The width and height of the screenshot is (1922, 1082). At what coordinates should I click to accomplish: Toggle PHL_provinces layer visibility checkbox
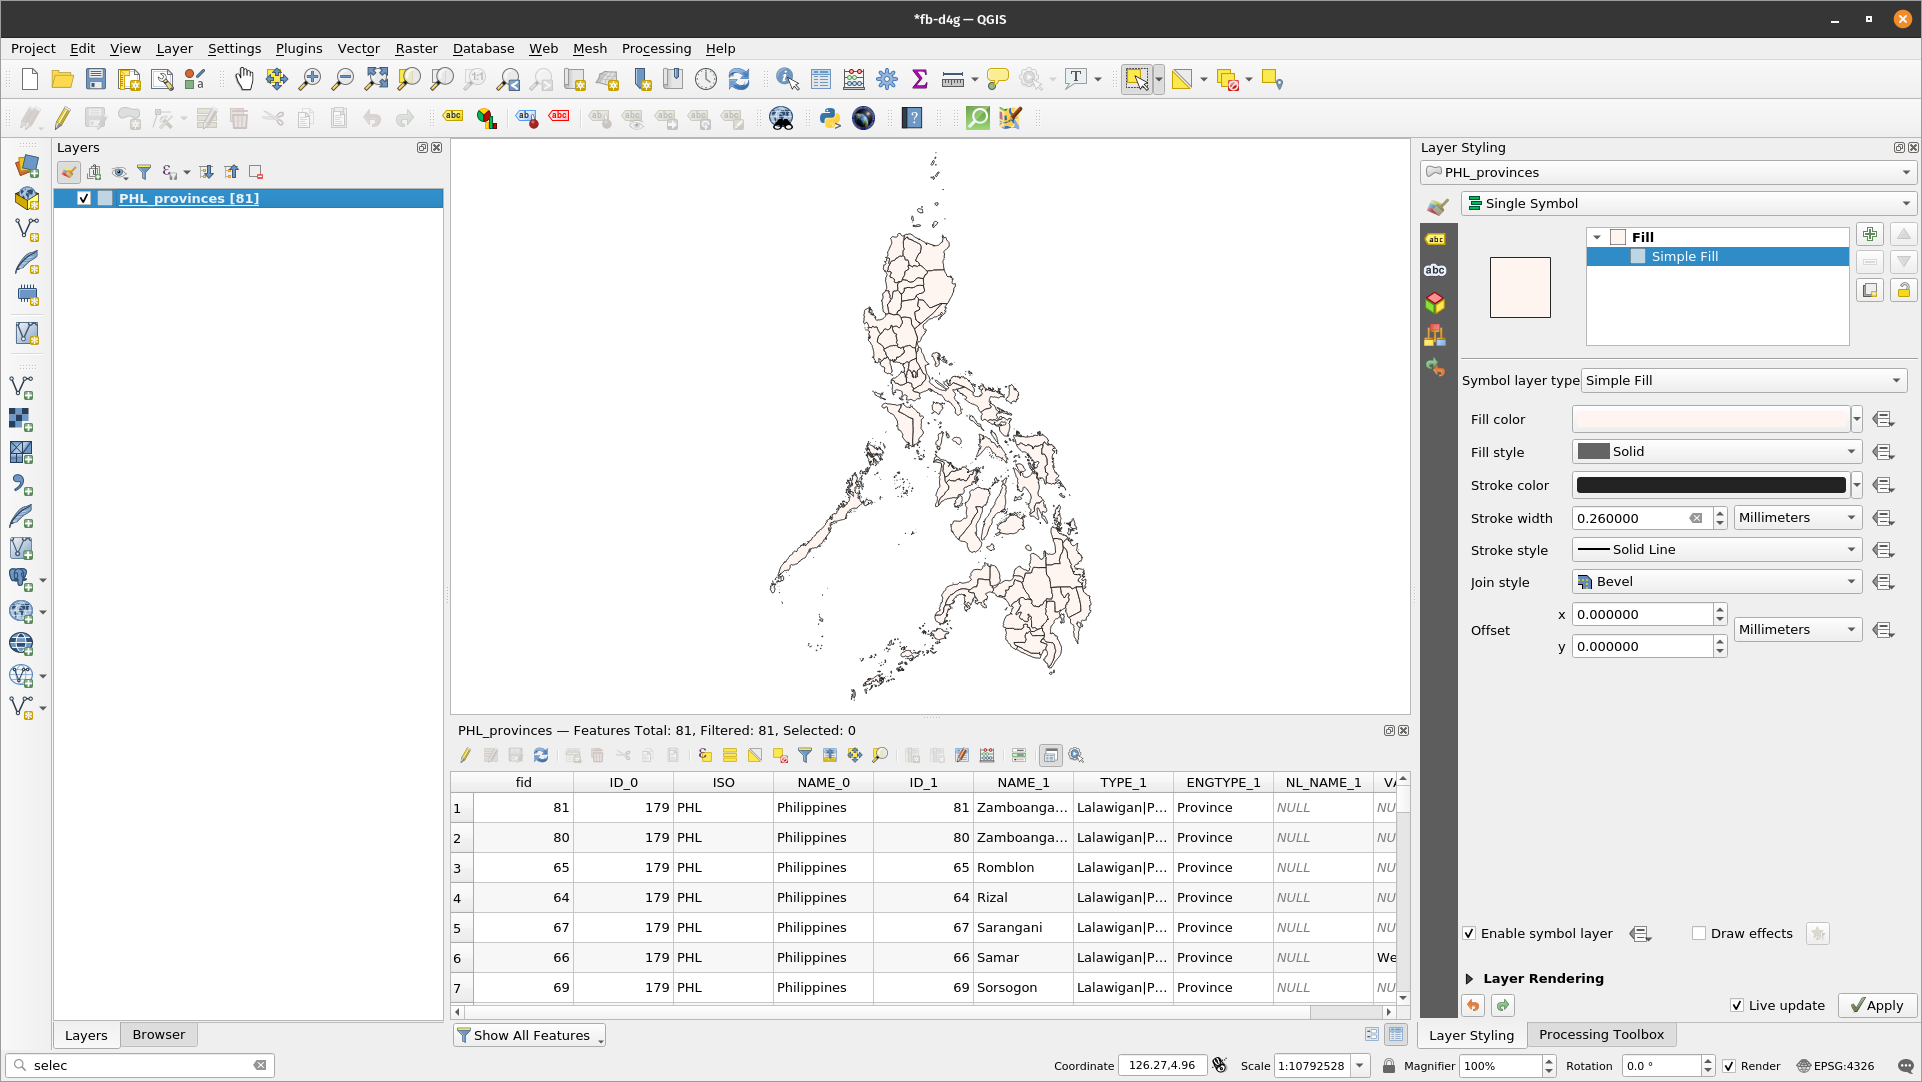pos(84,198)
